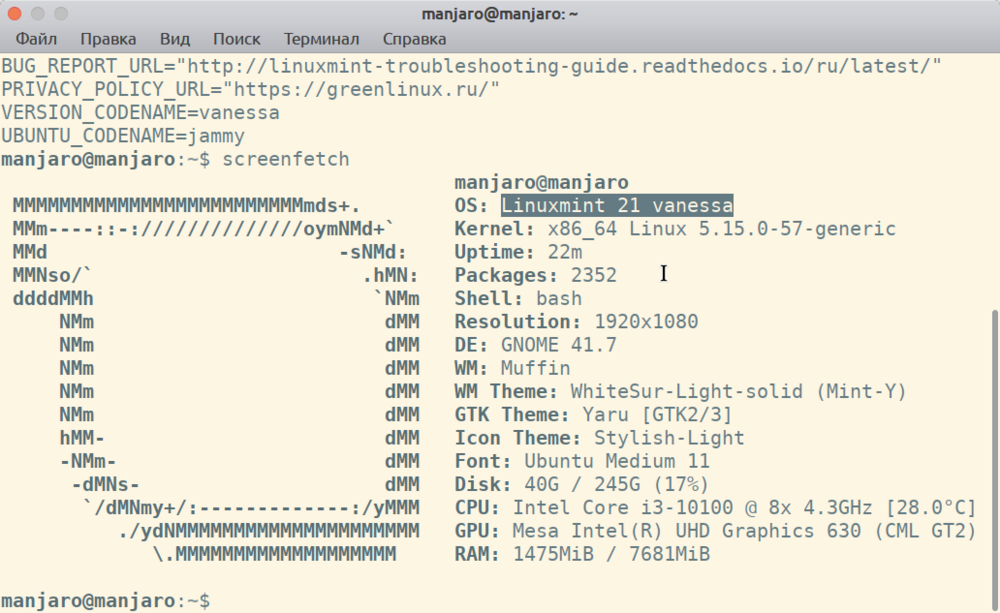Open the Вид menu

click(175, 39)
